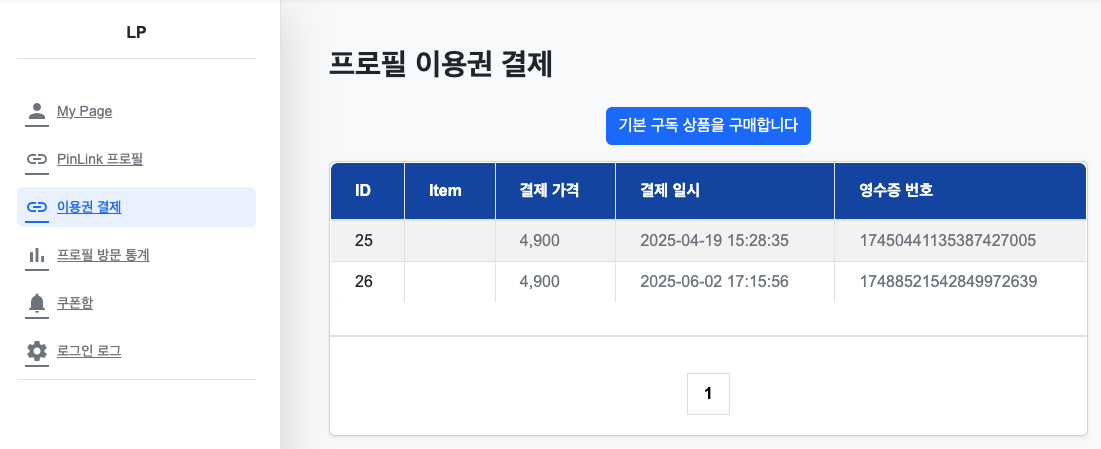Click the 이용권 결제 link icon

[x=37, y=207]
